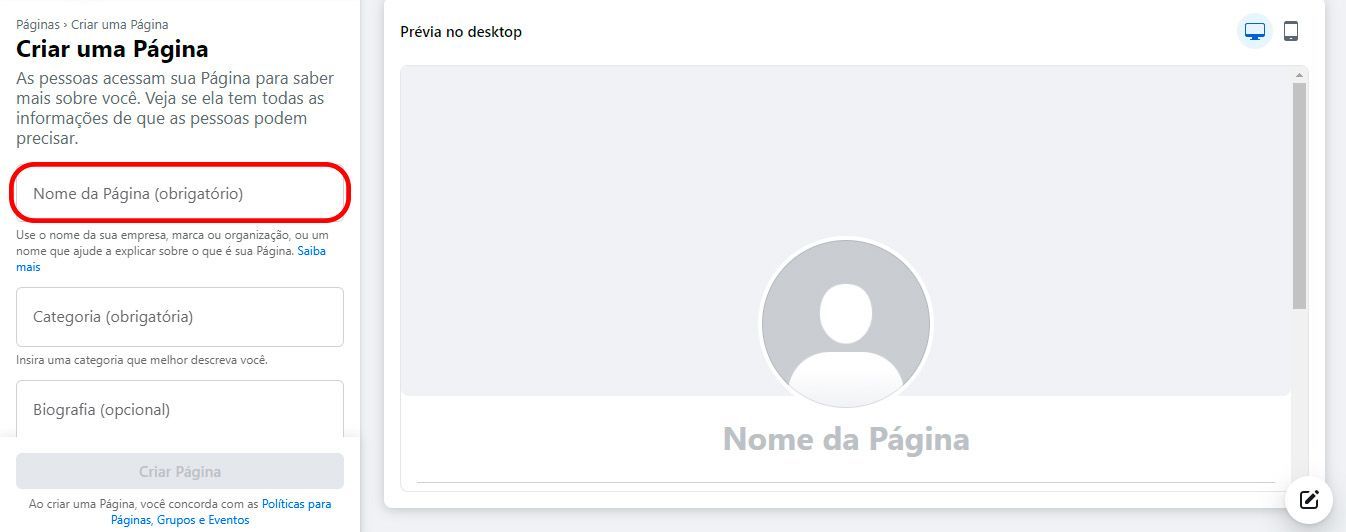The width and height of the screenshot is (1346, 532).
Task: Click the Prévia no desktop heading
Action: [461, 32]
